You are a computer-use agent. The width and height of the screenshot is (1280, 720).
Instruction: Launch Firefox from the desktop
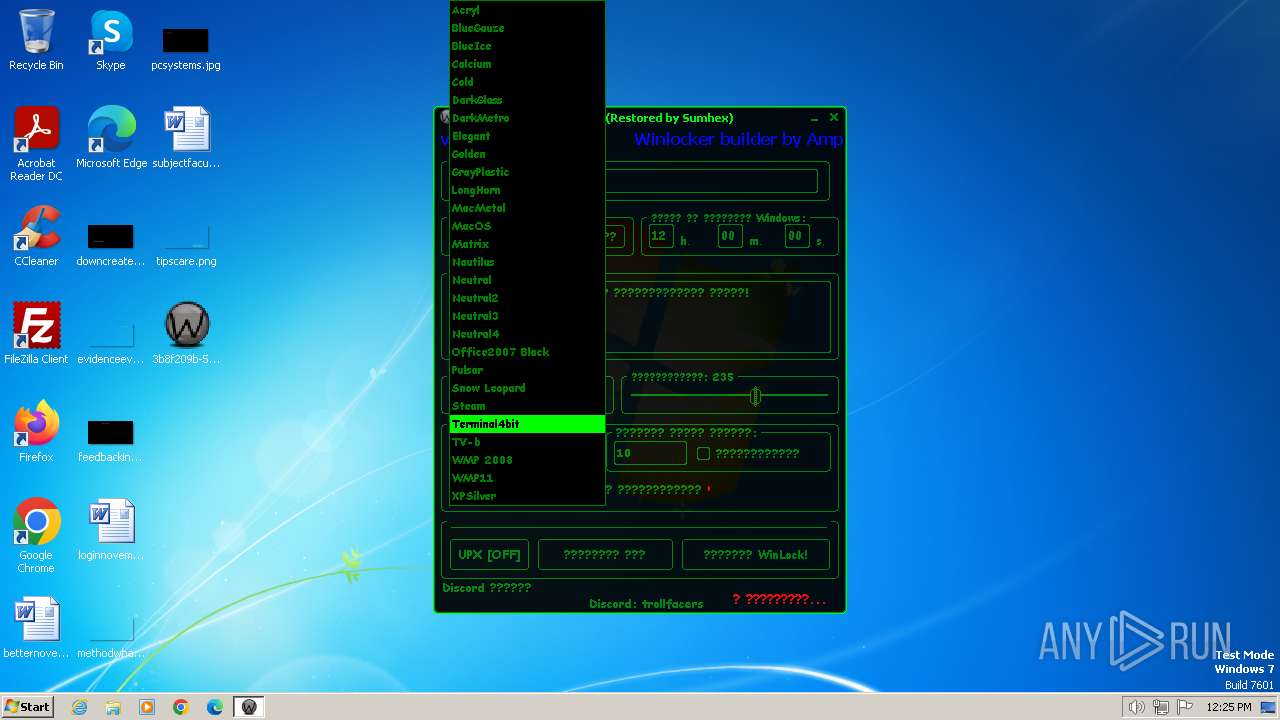(36, 432)
